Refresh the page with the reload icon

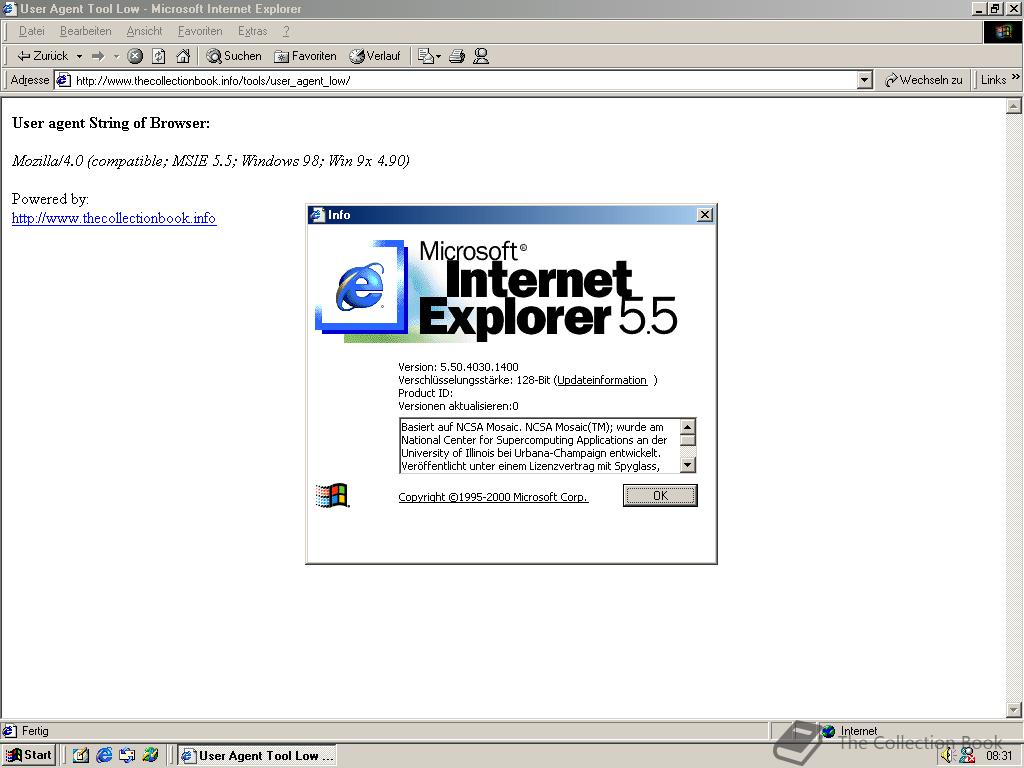[x=159, y=56]
